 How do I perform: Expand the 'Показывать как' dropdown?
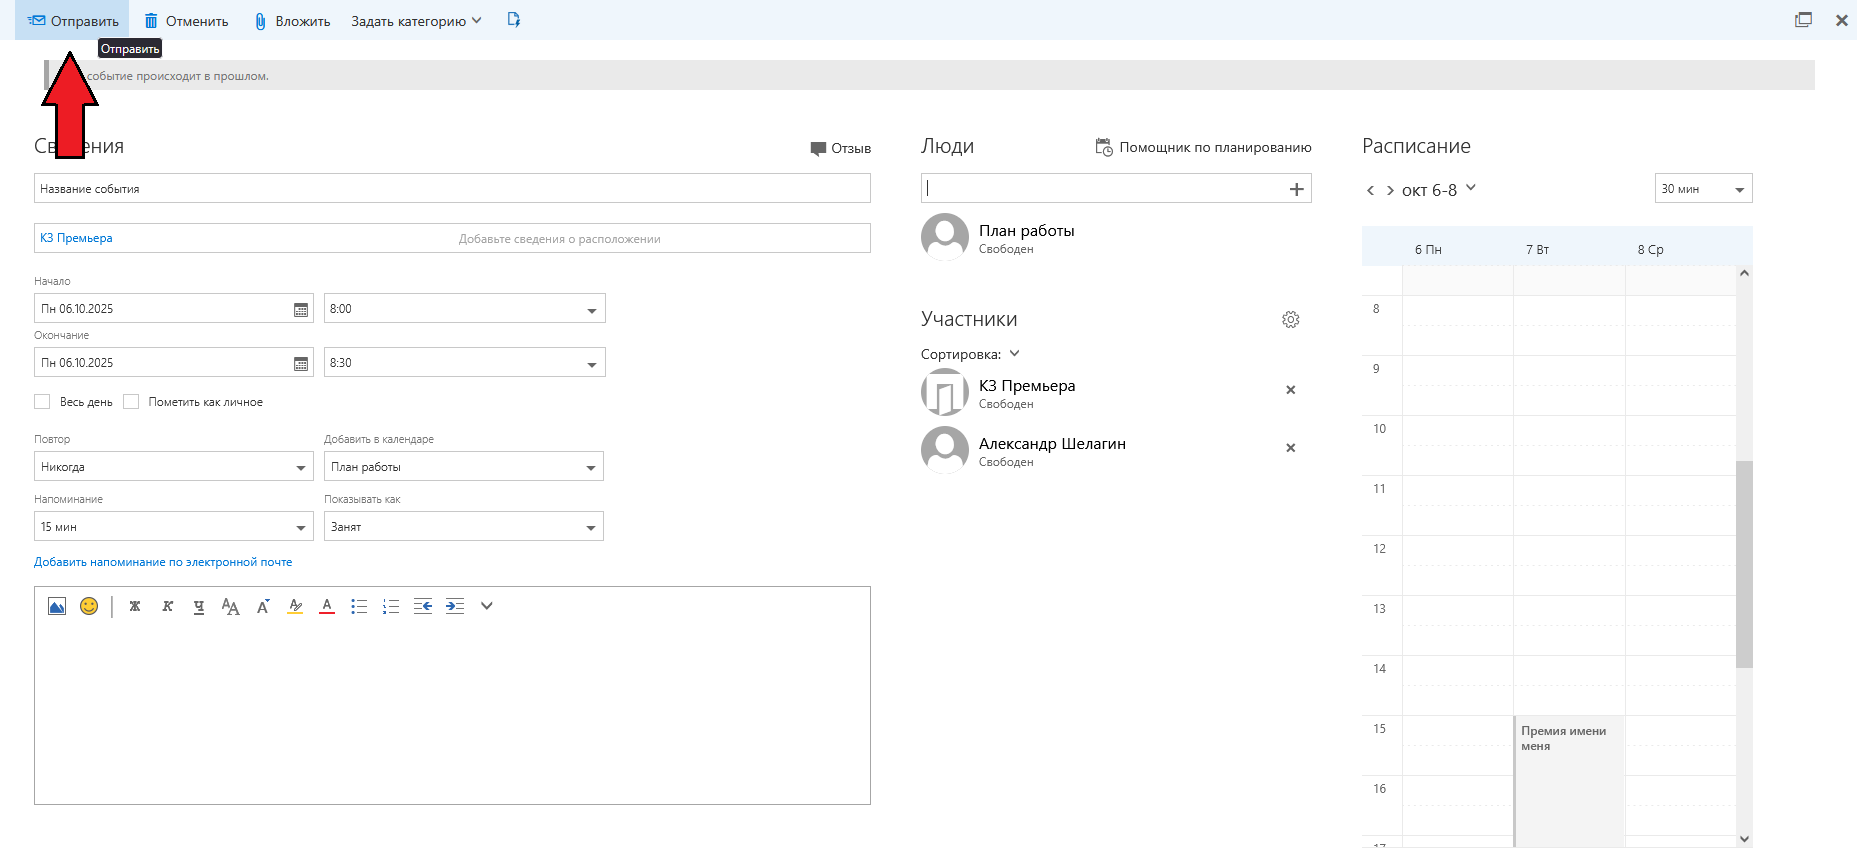[x=463, y=527]
